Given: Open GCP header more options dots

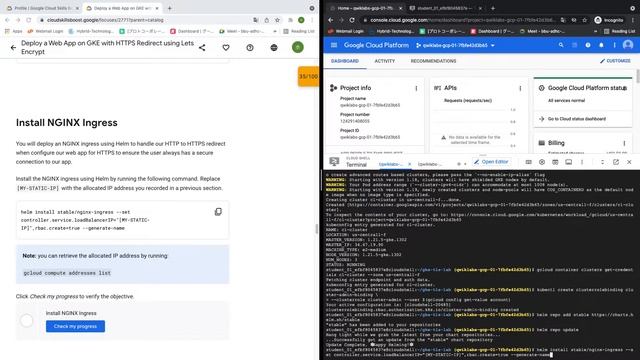Looking at the screenshot, I should point(615,45).
